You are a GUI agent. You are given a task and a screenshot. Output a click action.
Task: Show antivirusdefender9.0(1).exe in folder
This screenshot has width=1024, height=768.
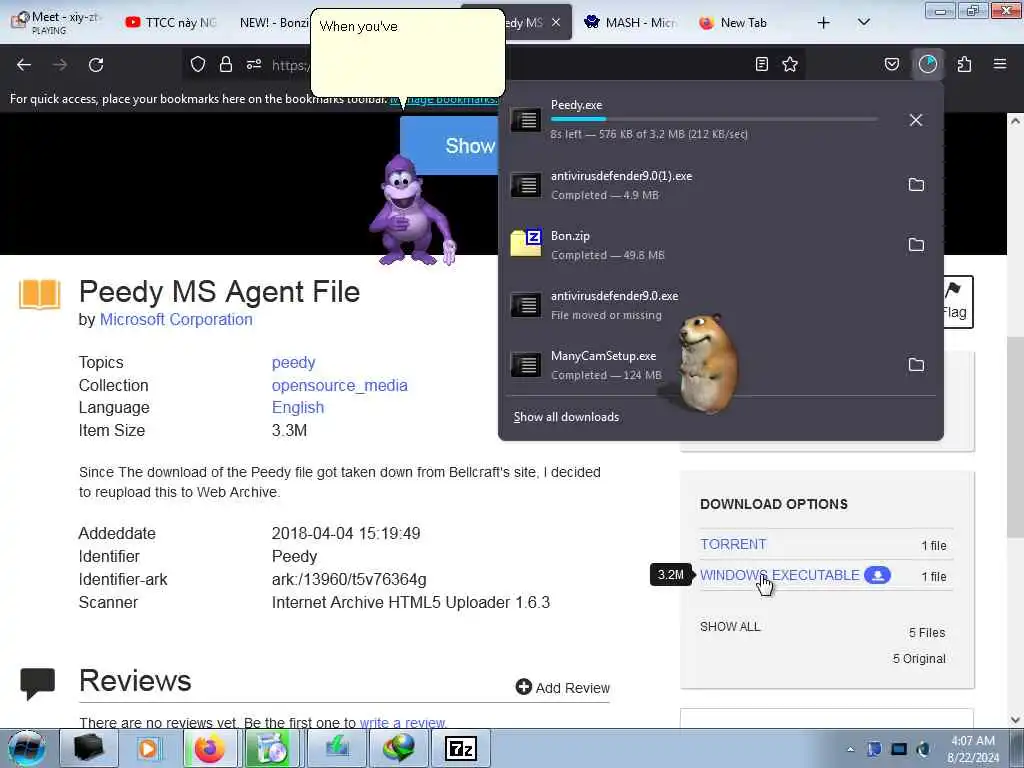click(916, 185)
